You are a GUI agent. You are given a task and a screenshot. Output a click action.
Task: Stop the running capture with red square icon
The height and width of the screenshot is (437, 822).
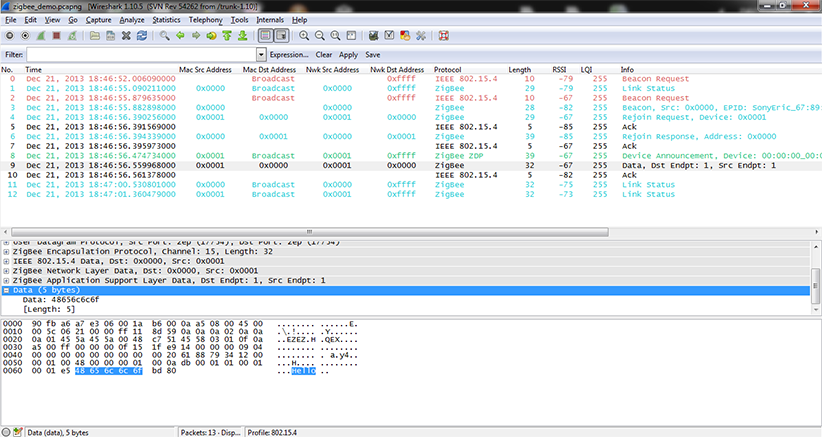pyautogui.click(x=57, y=36)
